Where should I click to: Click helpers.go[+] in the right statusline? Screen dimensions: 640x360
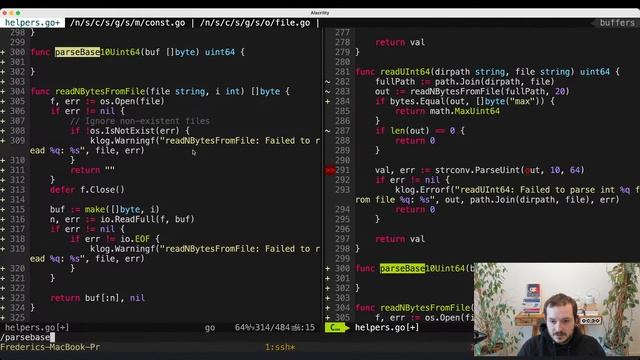387,327
